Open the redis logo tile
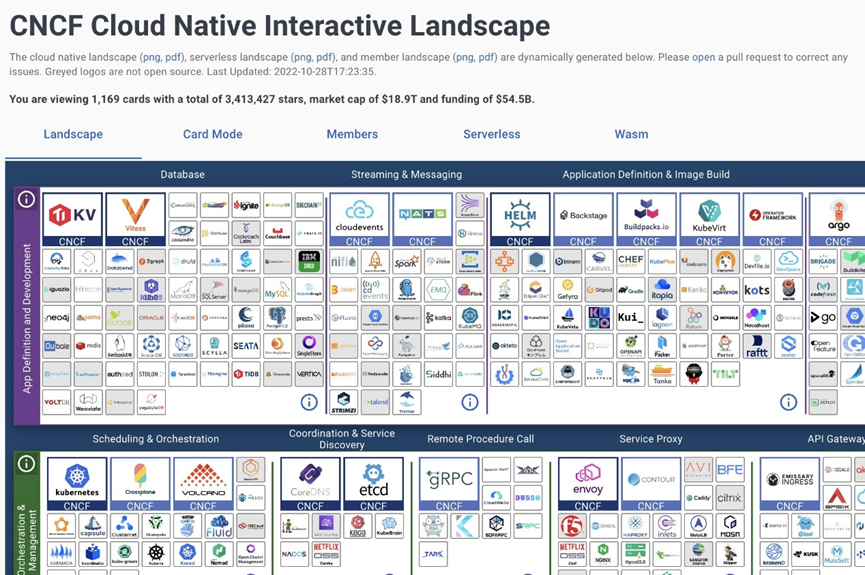 [x=88, y=346]
